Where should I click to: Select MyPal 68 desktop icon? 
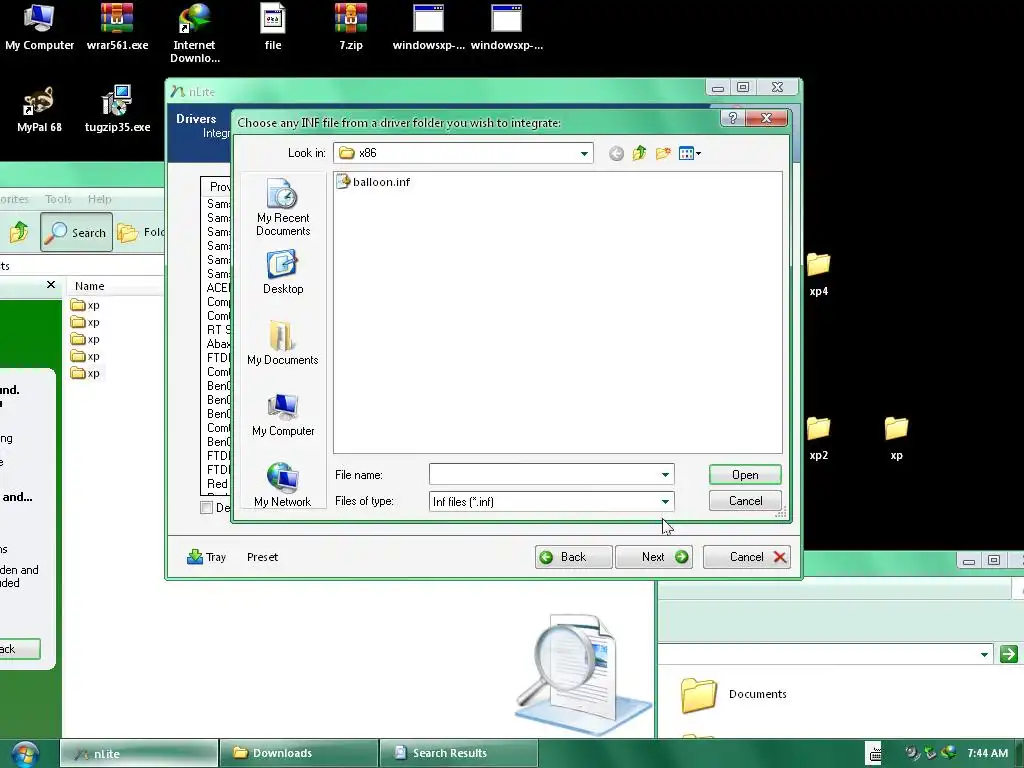pos(39,109)
